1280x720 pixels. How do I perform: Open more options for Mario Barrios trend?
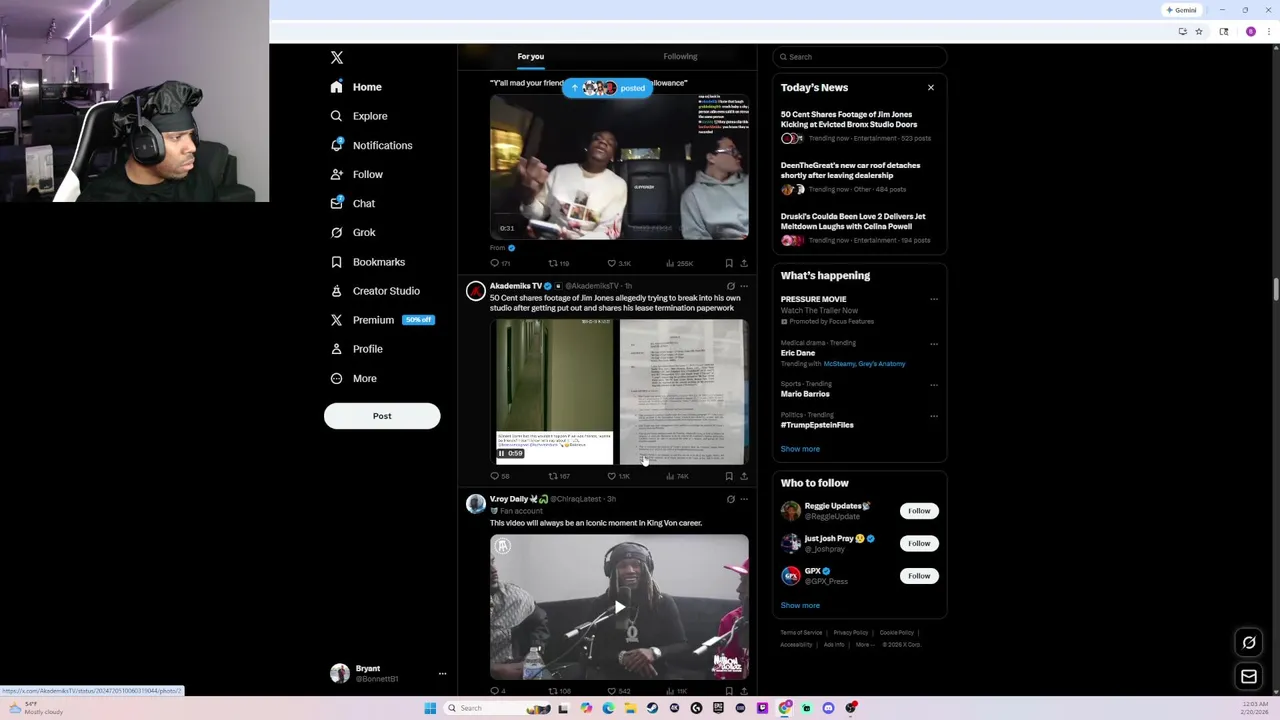tap(934, 385)
